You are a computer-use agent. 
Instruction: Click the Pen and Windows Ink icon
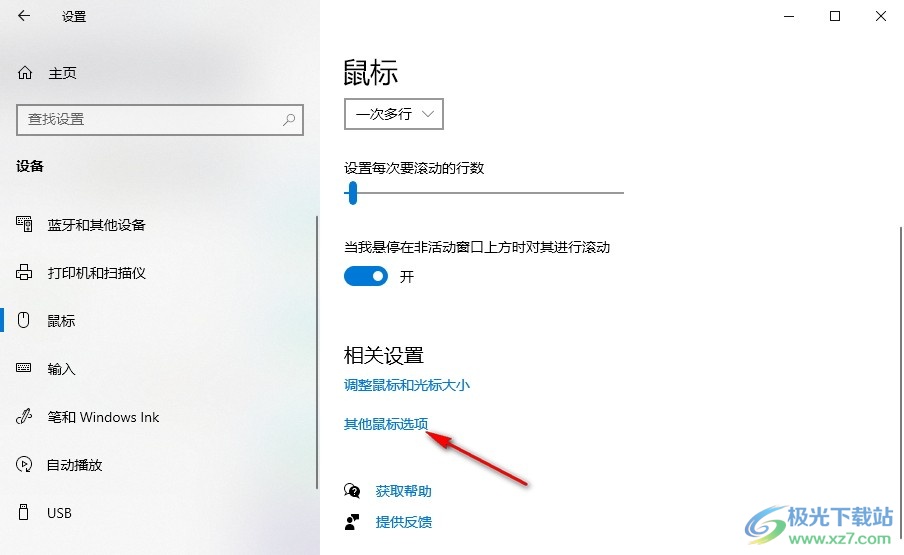coord(24,416)
